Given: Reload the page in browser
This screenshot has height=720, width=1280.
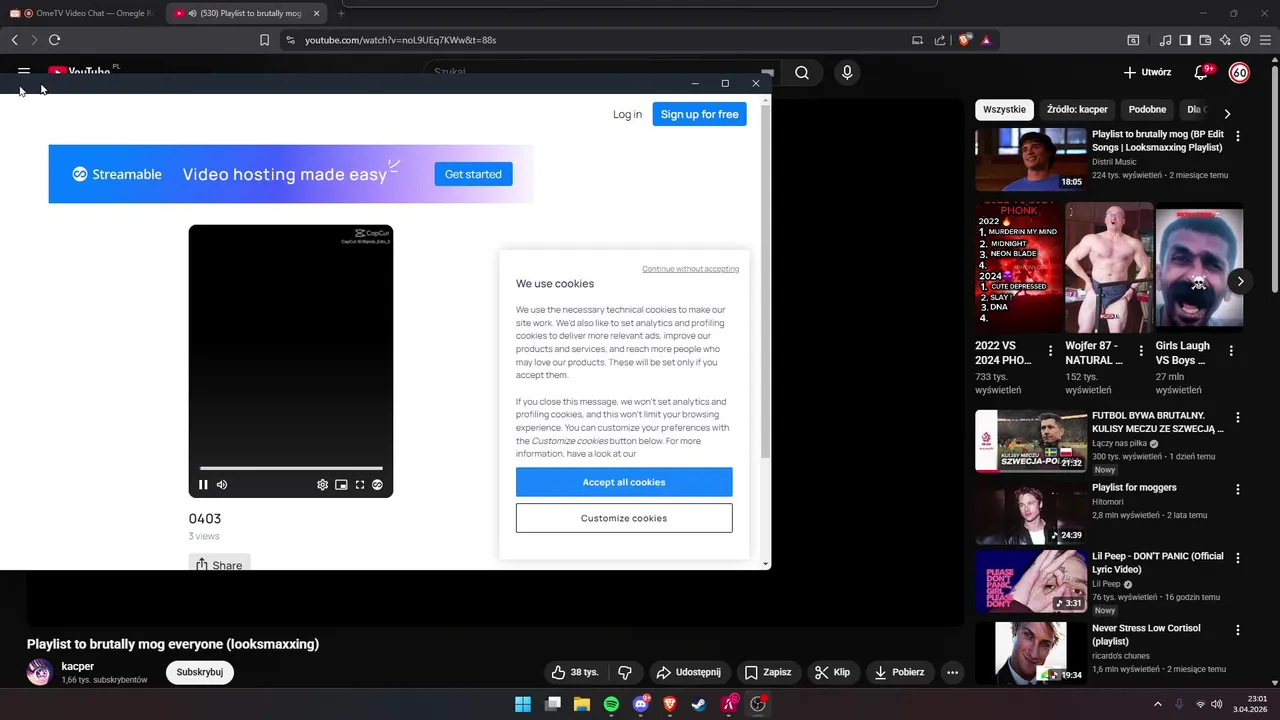Looking at the screenshot, I should [54, 40].
